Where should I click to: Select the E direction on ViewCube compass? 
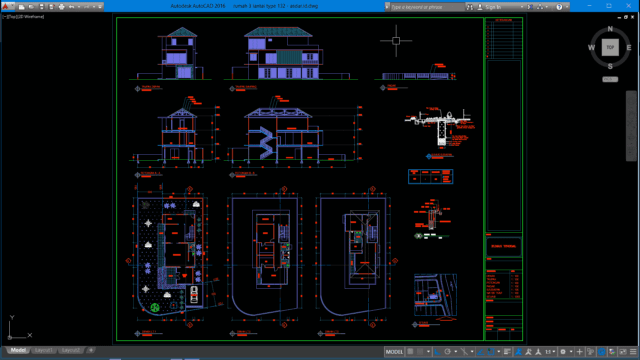coord(629,48)
